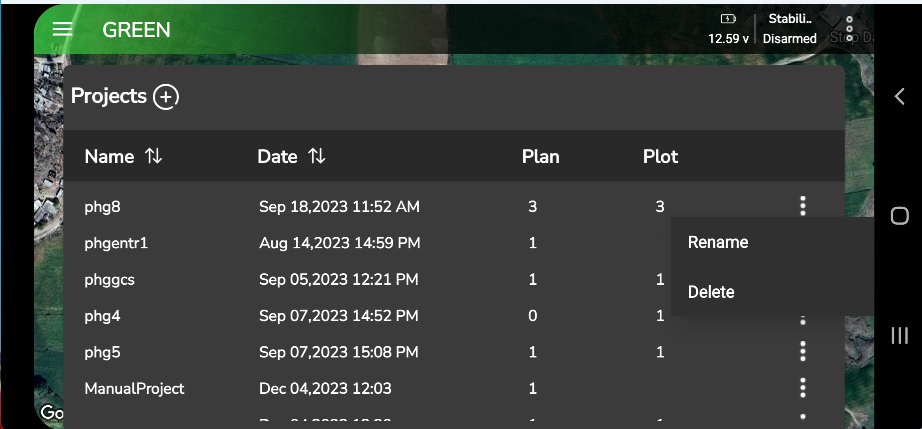Open phg8 row three-dot menu
The width and height of the screenshot is (922, 429).
point(802,206)
